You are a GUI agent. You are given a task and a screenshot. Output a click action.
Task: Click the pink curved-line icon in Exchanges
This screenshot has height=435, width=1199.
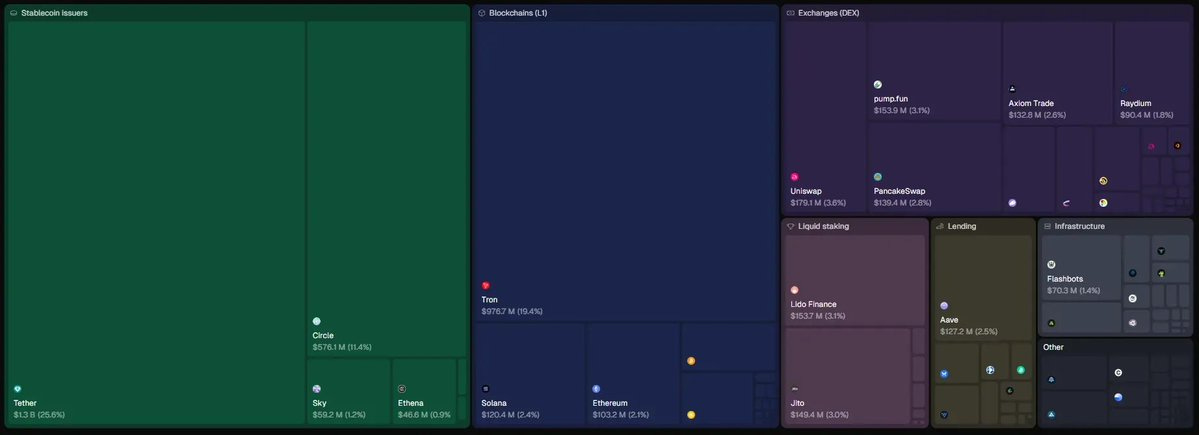tap(1066, 203)
